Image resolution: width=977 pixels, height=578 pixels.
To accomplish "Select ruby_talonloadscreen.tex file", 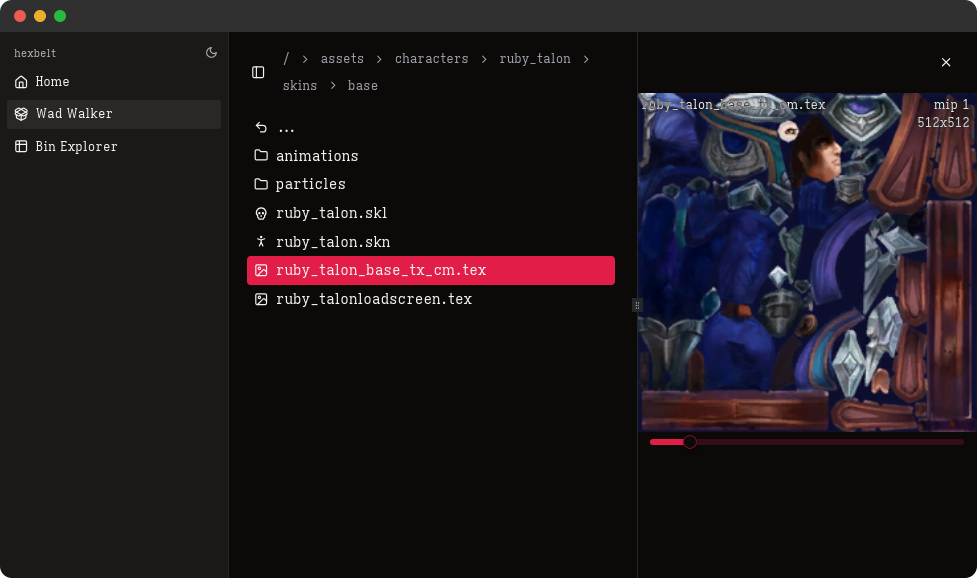I will (431, 299).
